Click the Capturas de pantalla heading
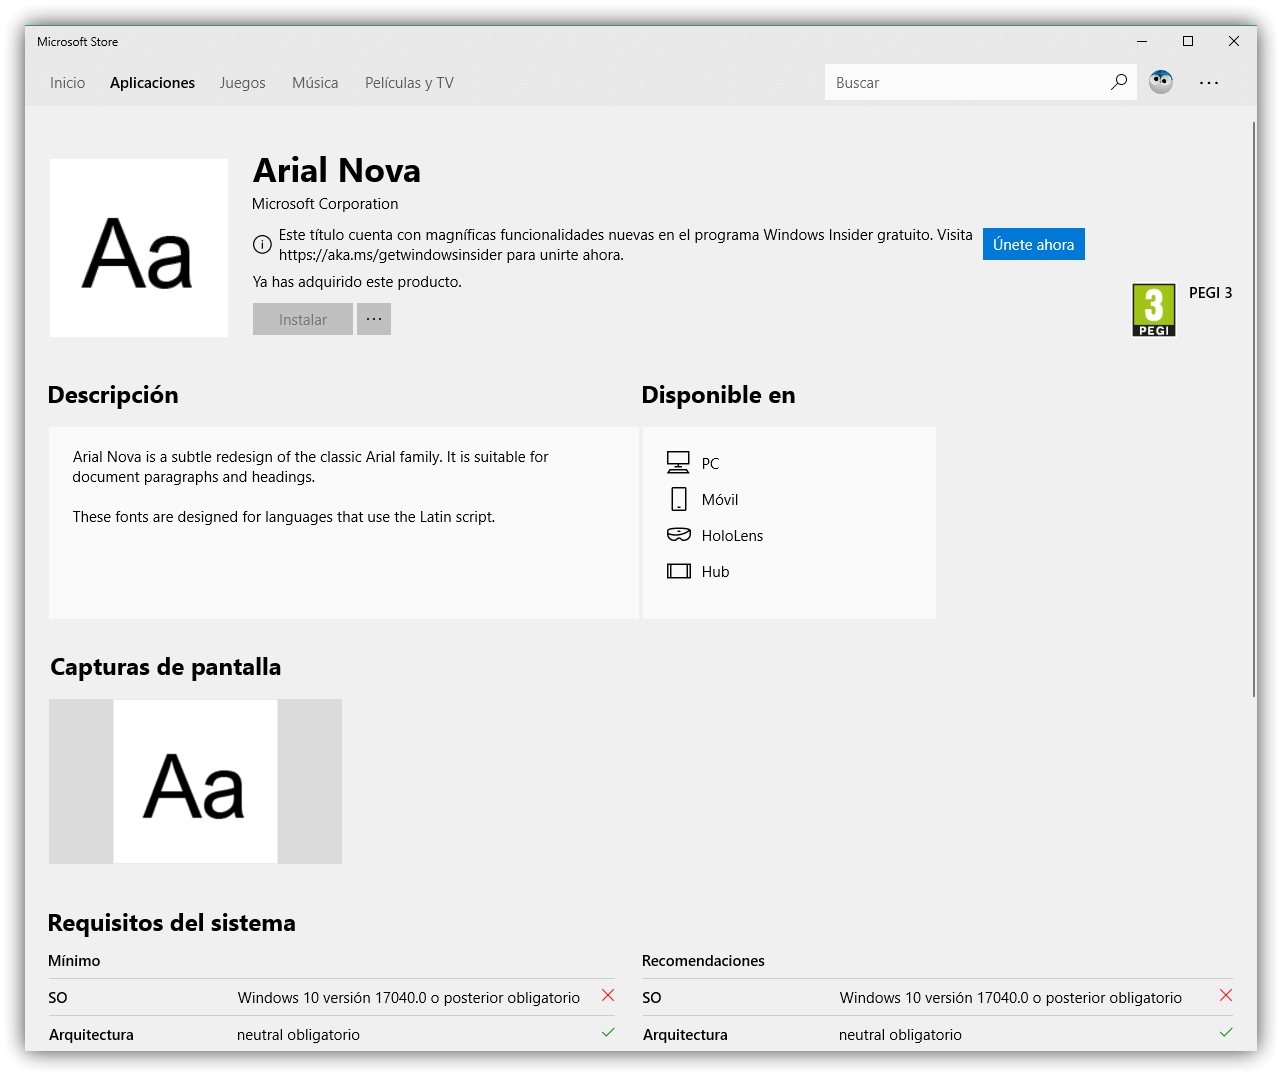 tap(166, 667)
